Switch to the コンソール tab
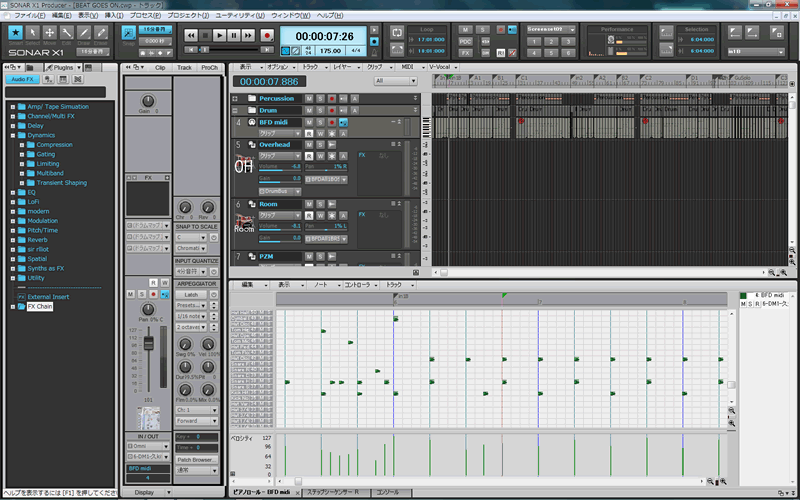 click(x=388, y=492)
